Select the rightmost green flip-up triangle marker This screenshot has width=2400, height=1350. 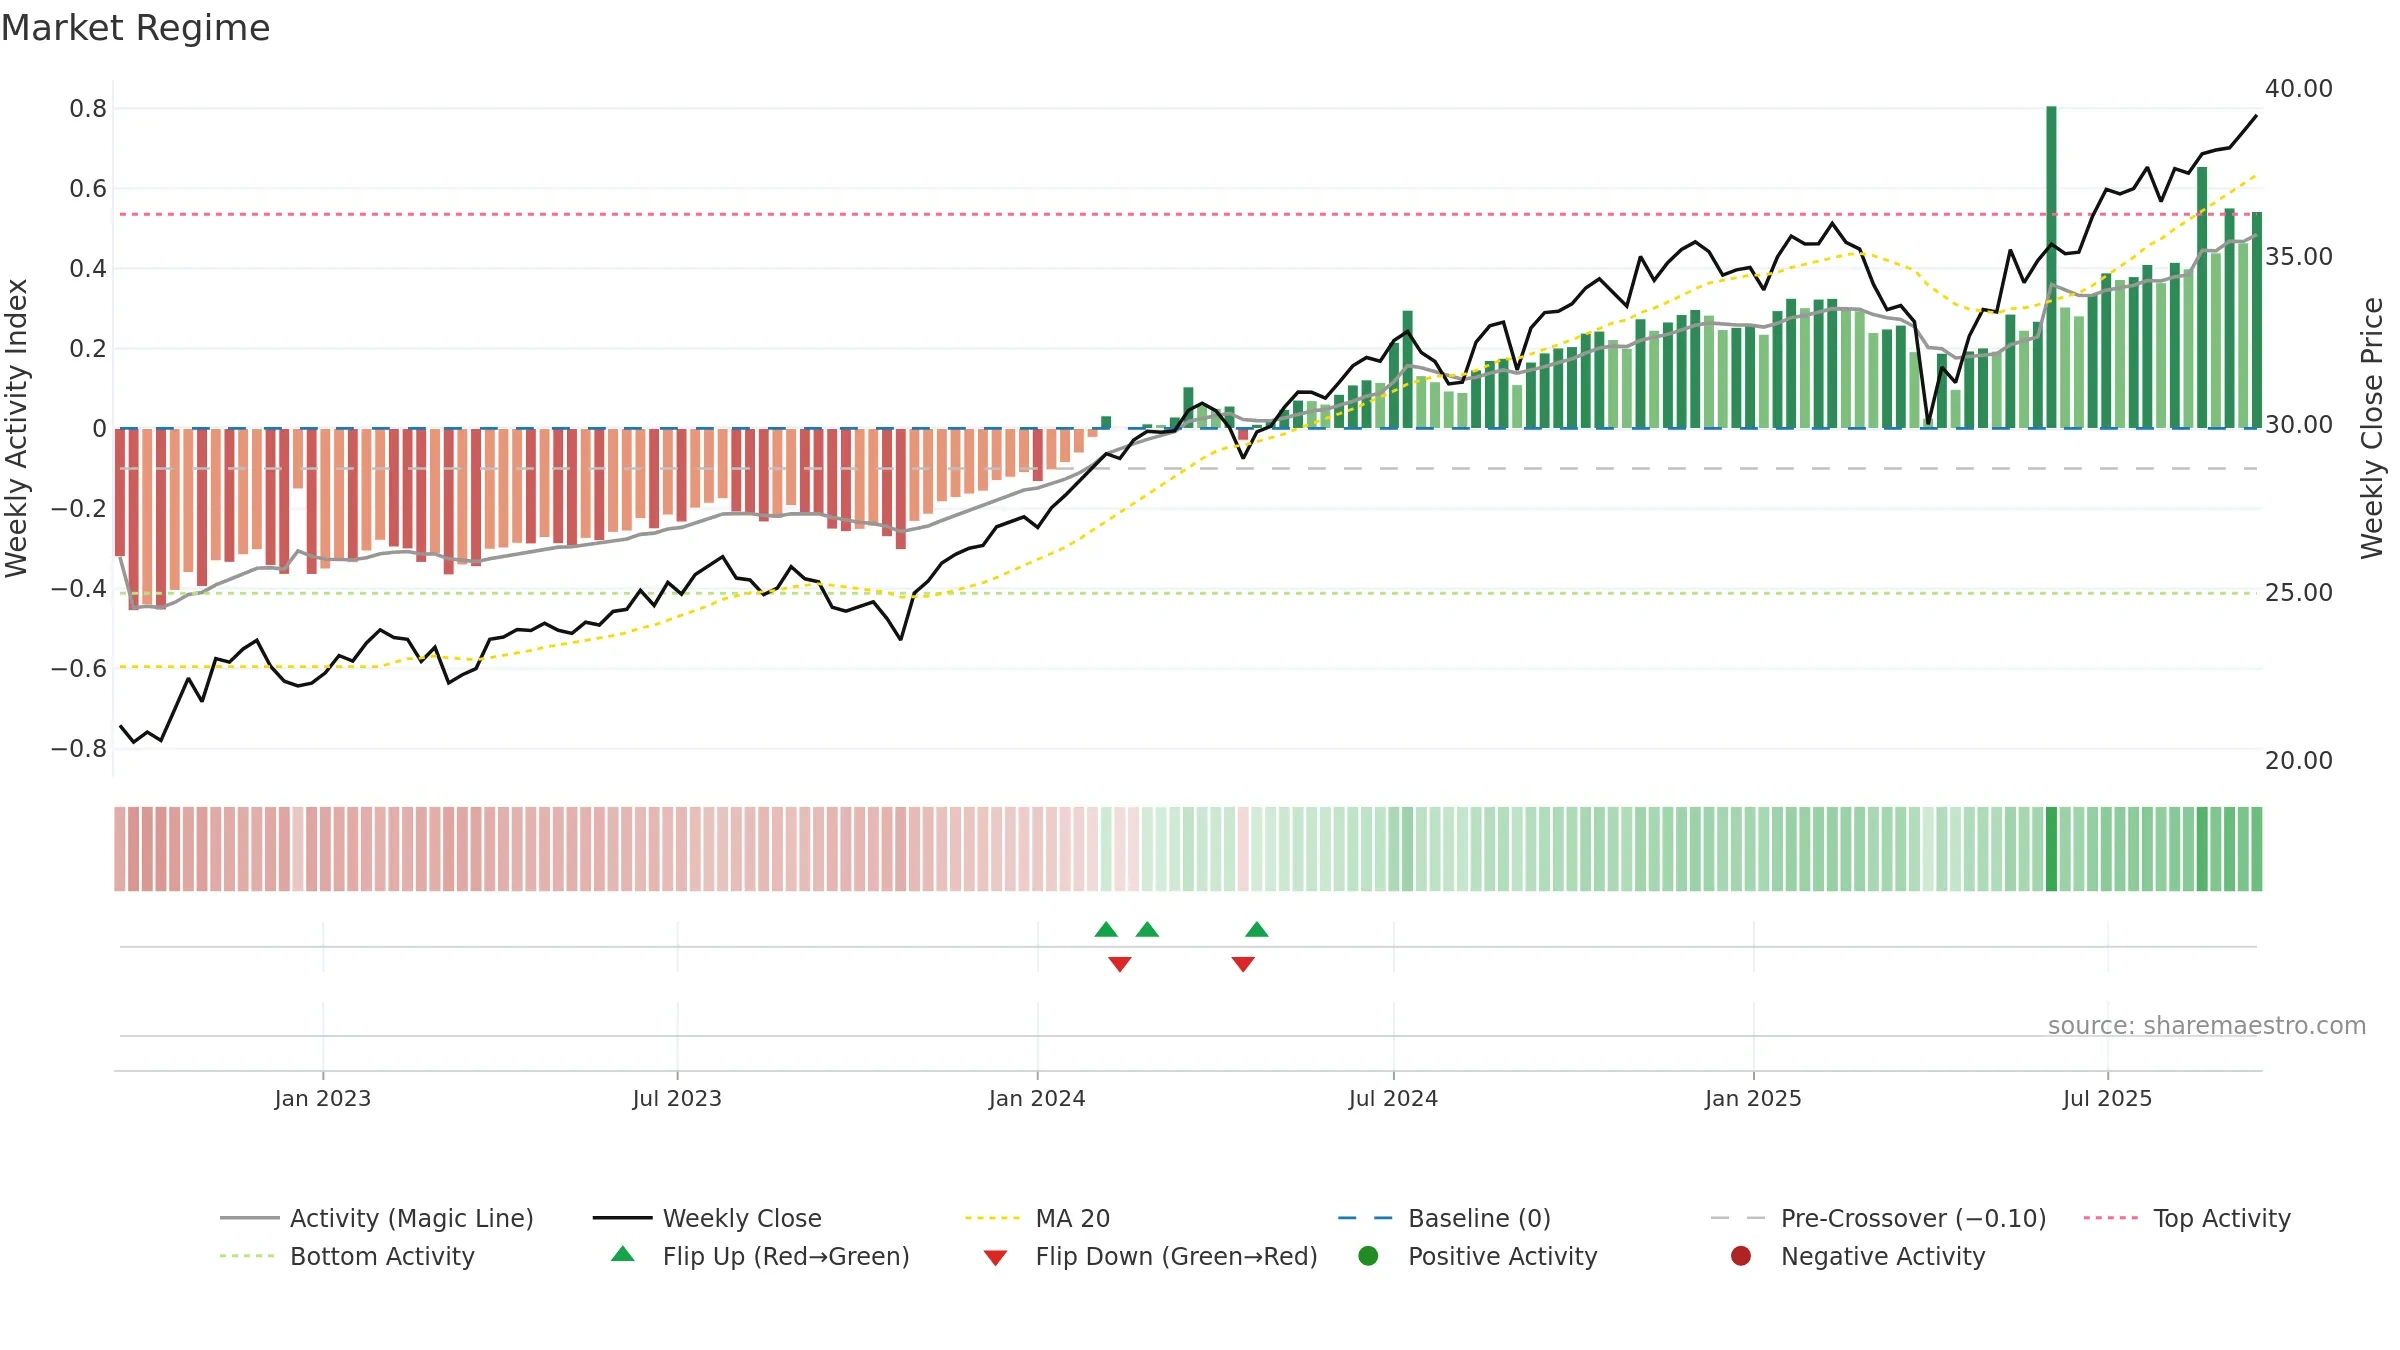tap(1257, 930)
